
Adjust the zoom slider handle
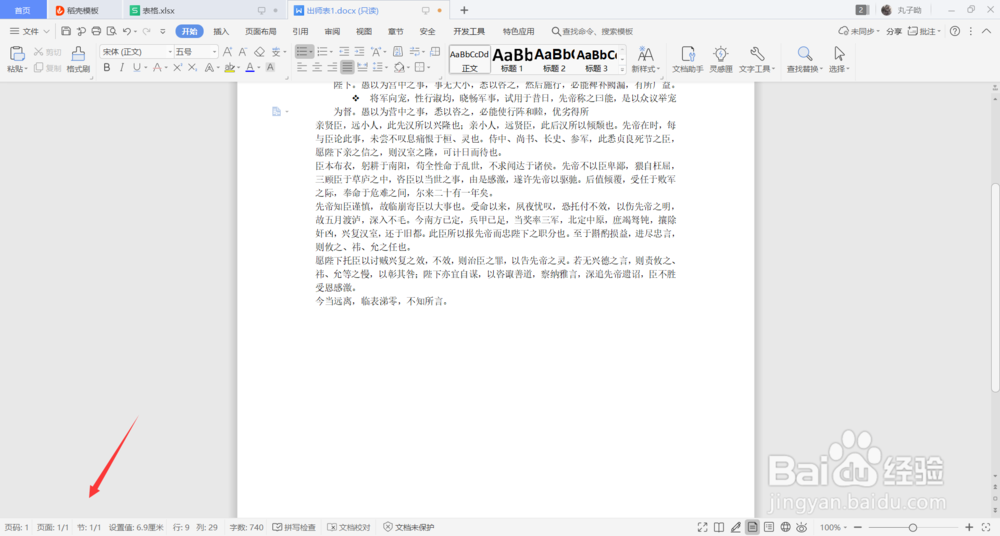coord(913,527)
